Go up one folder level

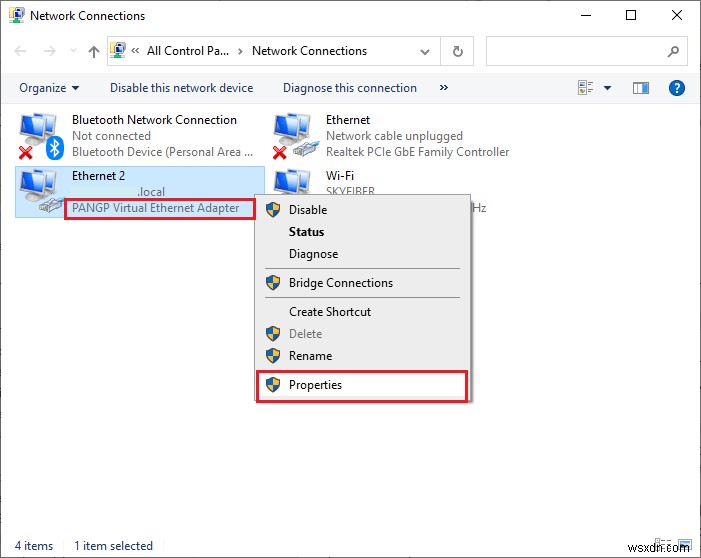pos(93,51)
